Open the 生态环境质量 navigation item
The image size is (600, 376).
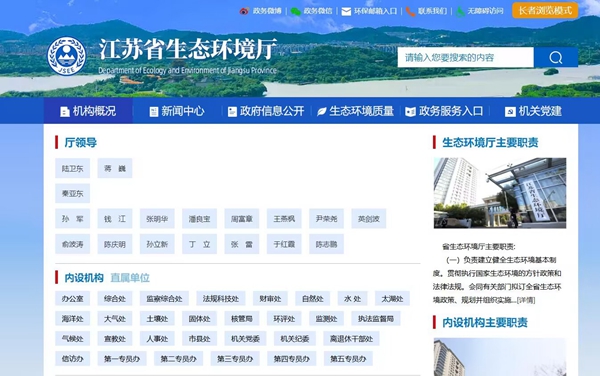pos(355,111)
